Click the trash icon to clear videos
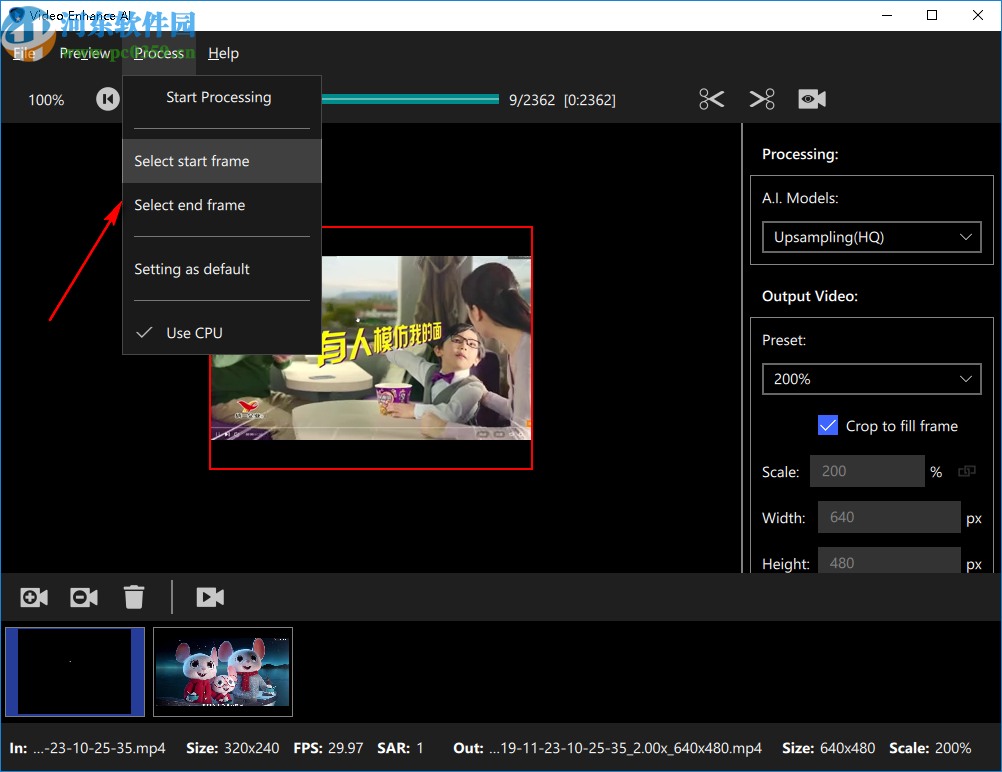Viewport: 1002px width, 772px height. pos(134,596)
